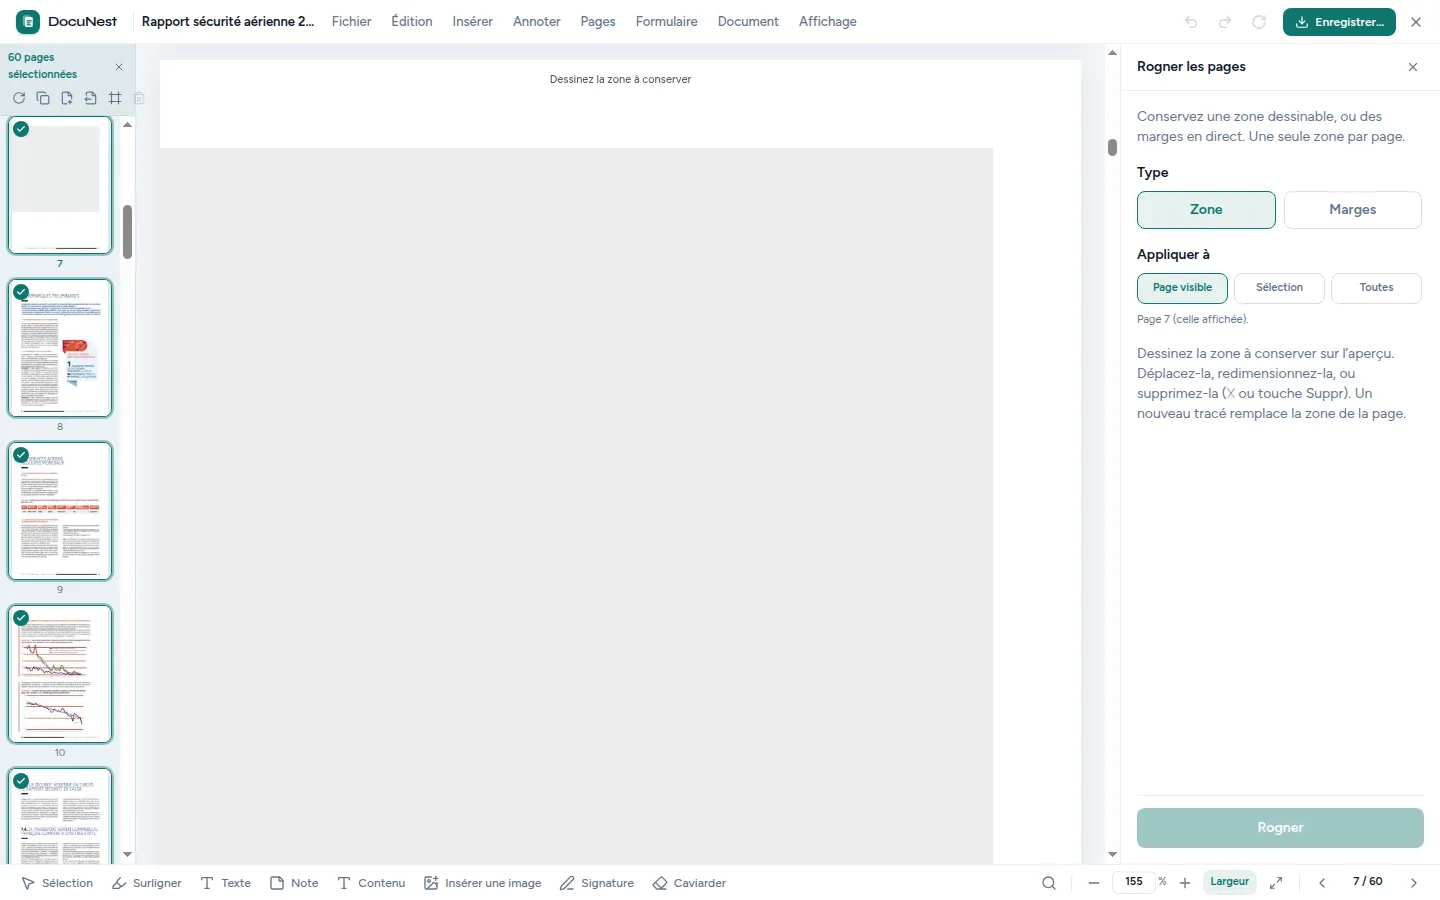Open the search magnifier in the status bar
Screen dimensions: 1440x900
click(x=1049, y=883)
